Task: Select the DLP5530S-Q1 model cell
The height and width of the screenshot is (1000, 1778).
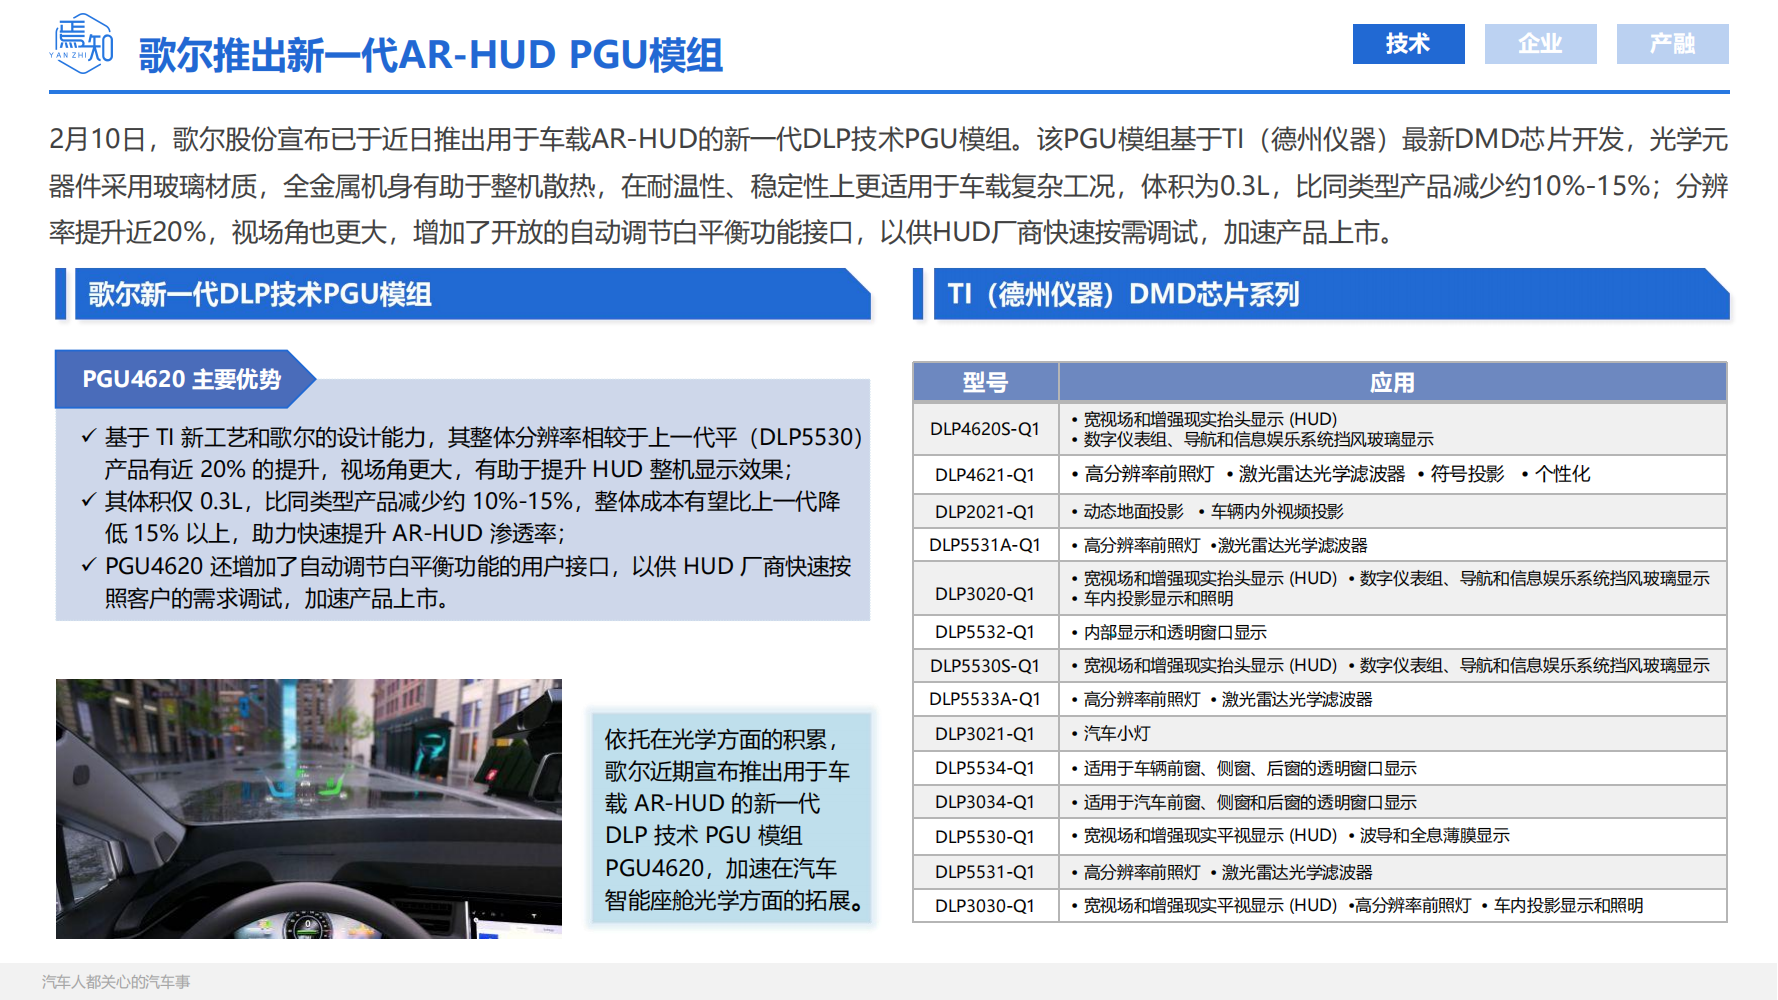Action: coord(985,666)
